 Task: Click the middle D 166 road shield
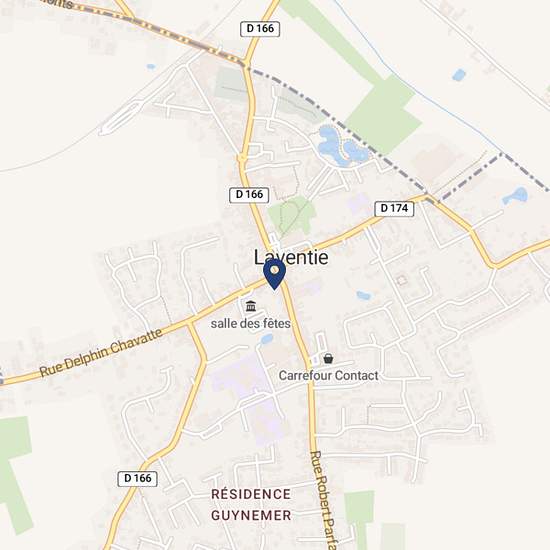pyautogui.click(x=249, y=195)
